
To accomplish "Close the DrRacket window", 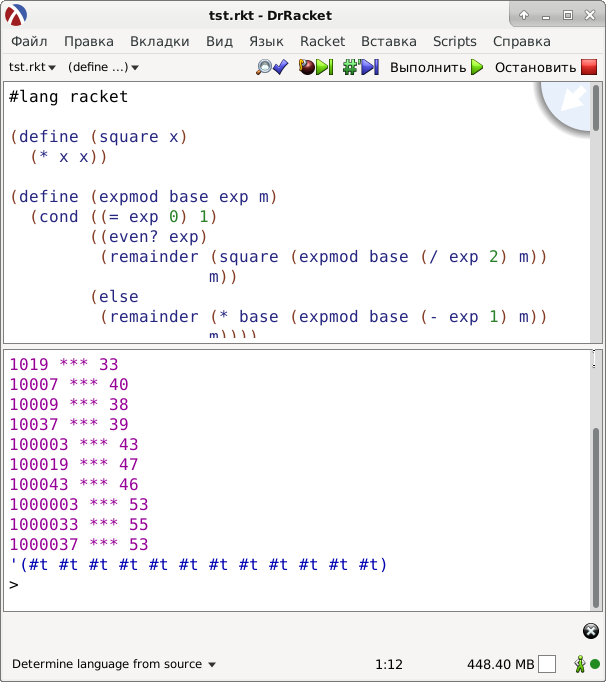I will [590, 15].
